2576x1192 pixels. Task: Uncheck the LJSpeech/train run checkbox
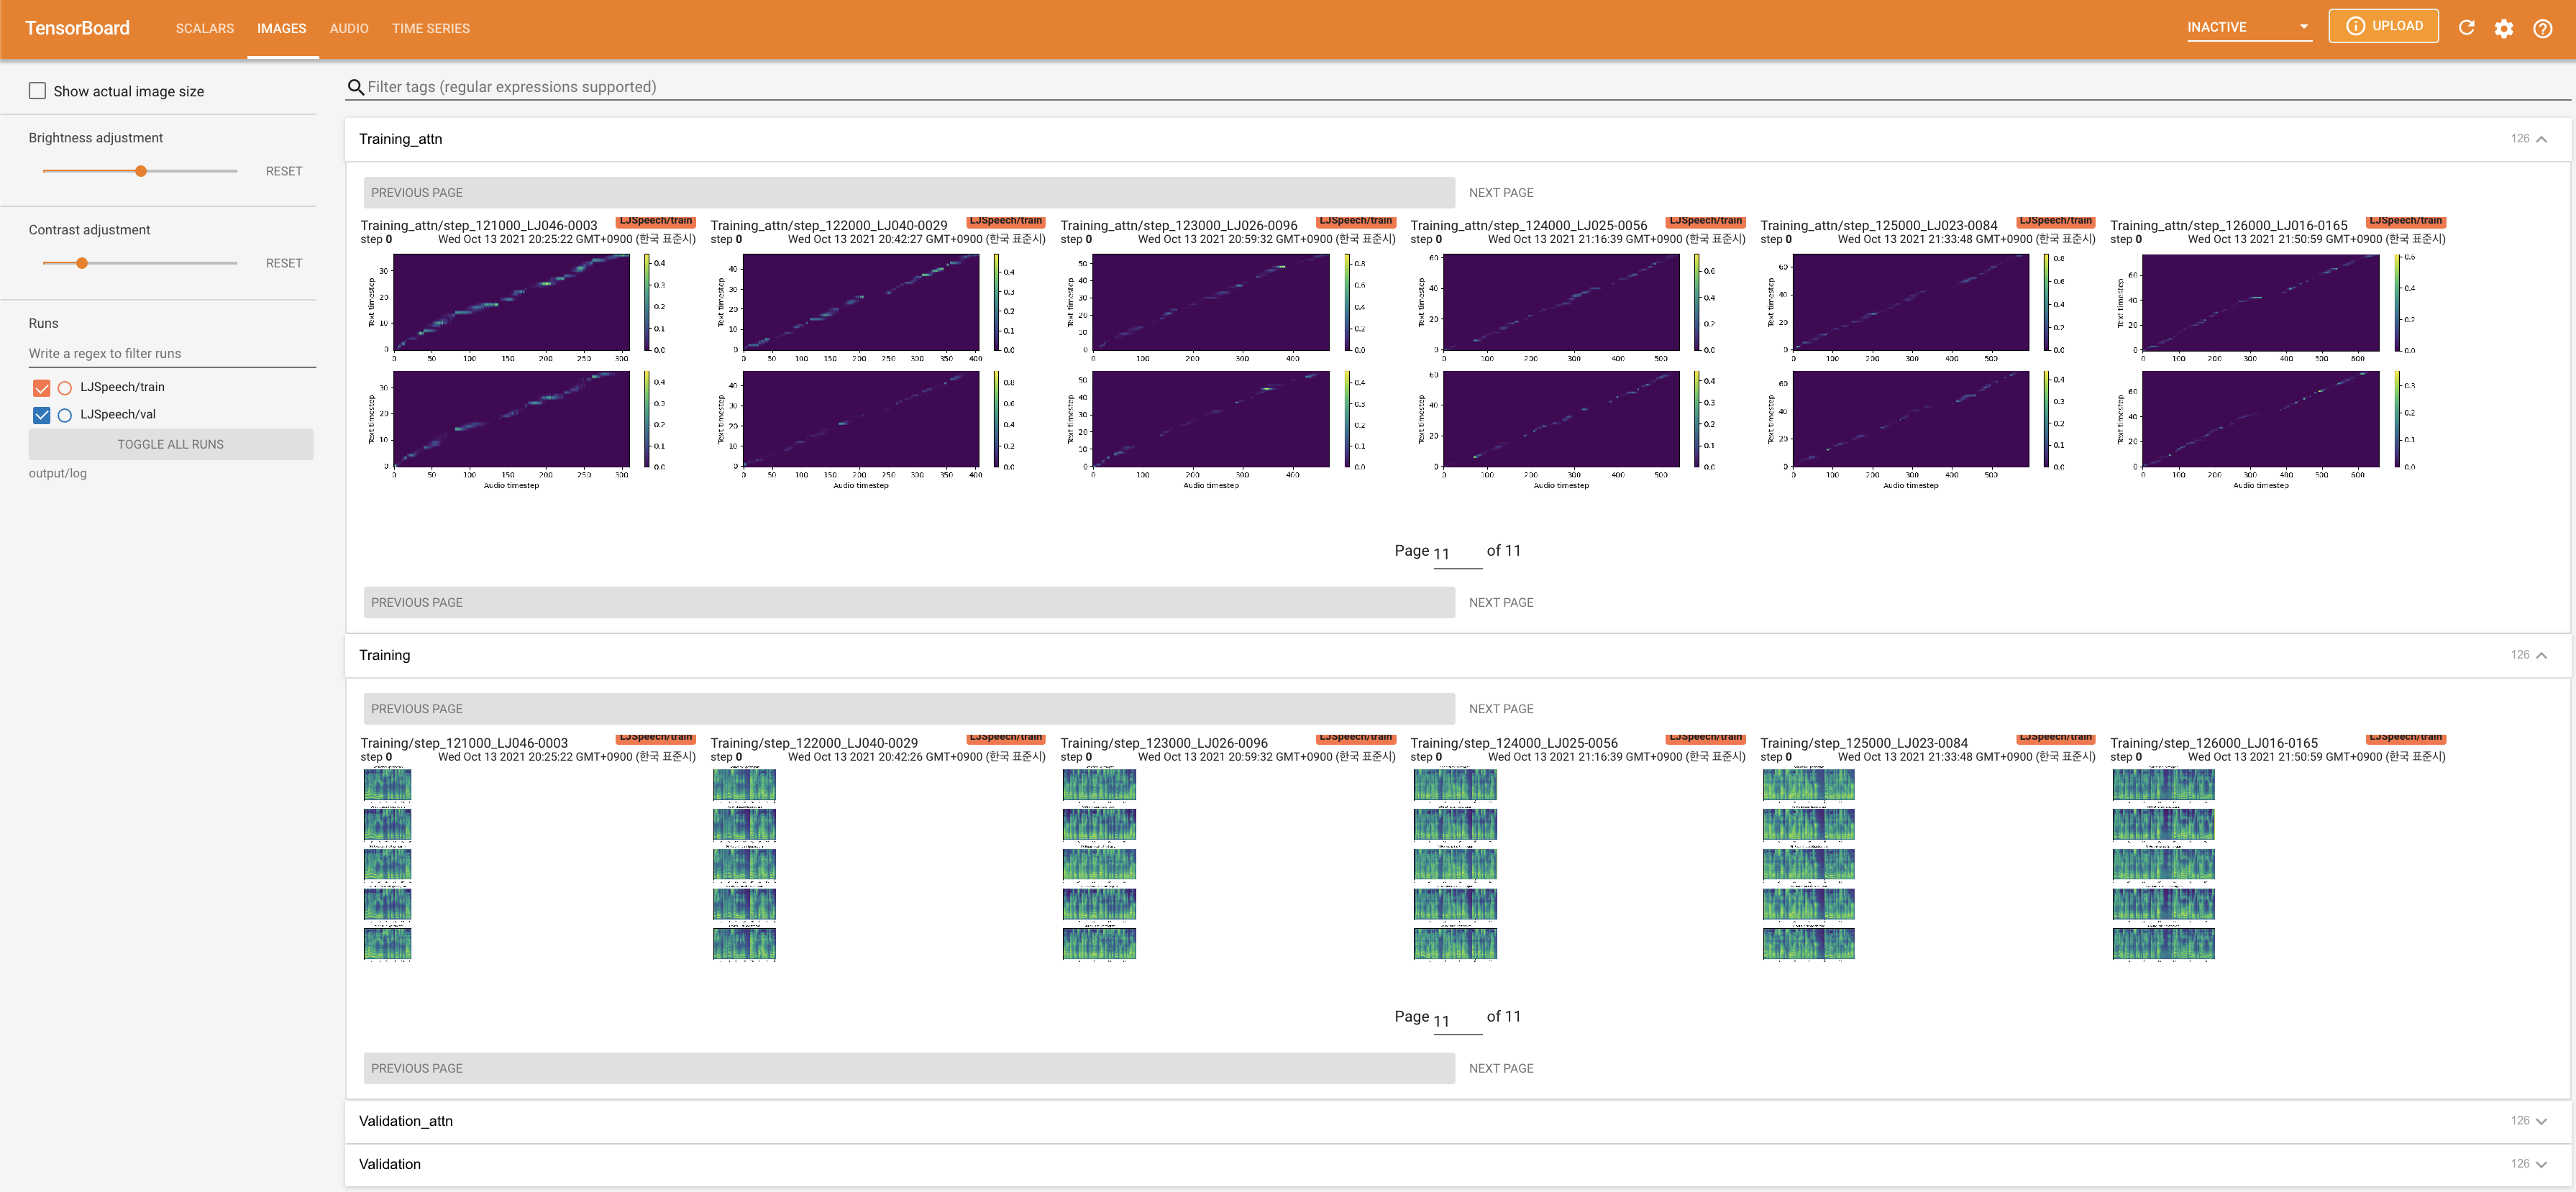[x=41, y=388]
